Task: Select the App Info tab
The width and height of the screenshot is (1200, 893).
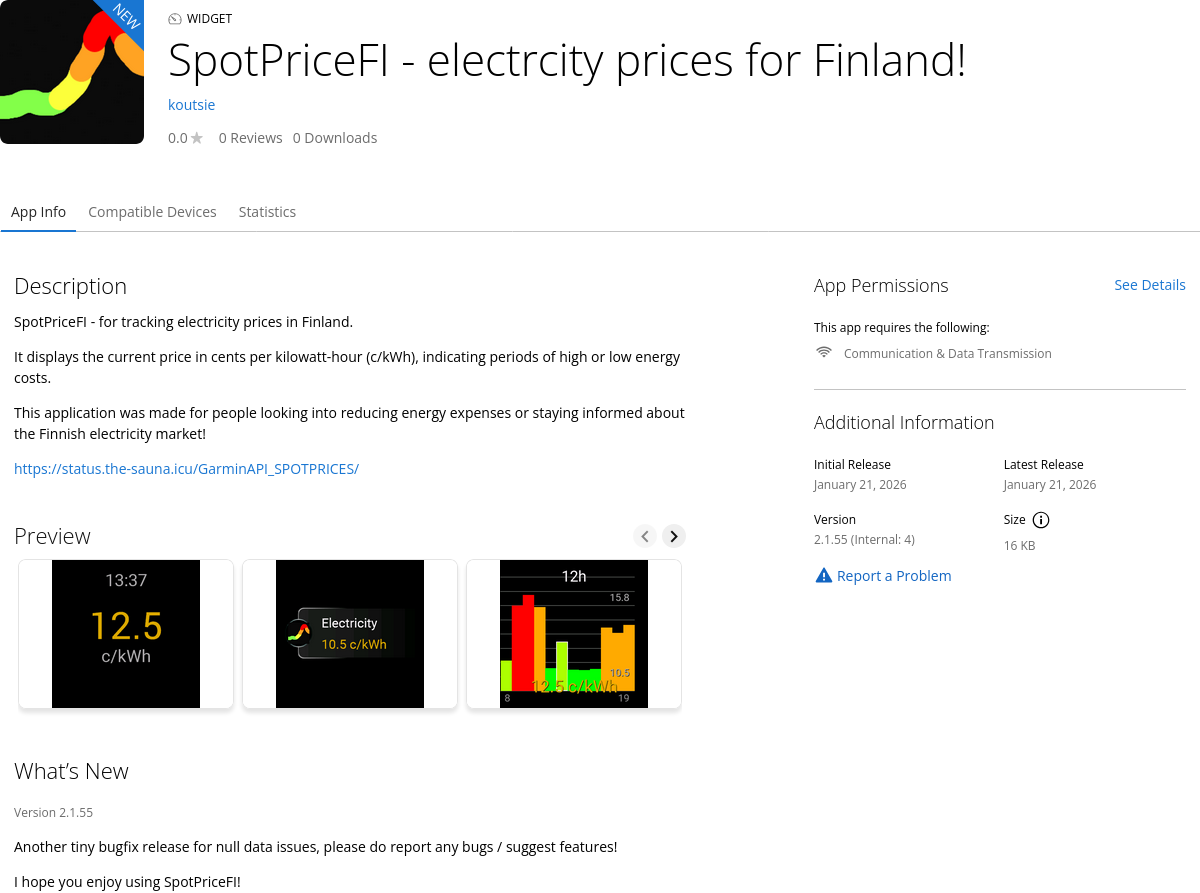Action: click(38, 212)
